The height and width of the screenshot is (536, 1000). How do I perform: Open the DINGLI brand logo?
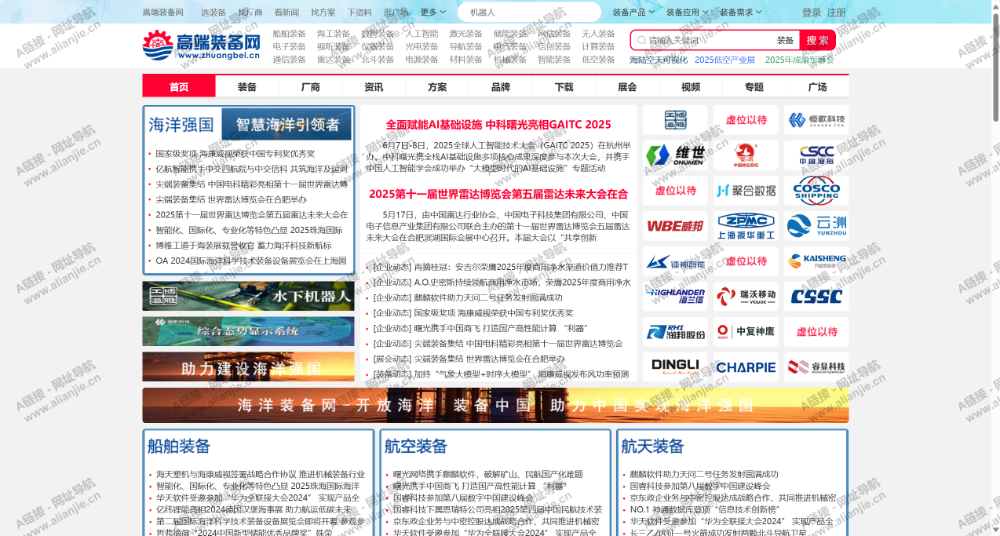pyautogui.click(x=675, y=367)
